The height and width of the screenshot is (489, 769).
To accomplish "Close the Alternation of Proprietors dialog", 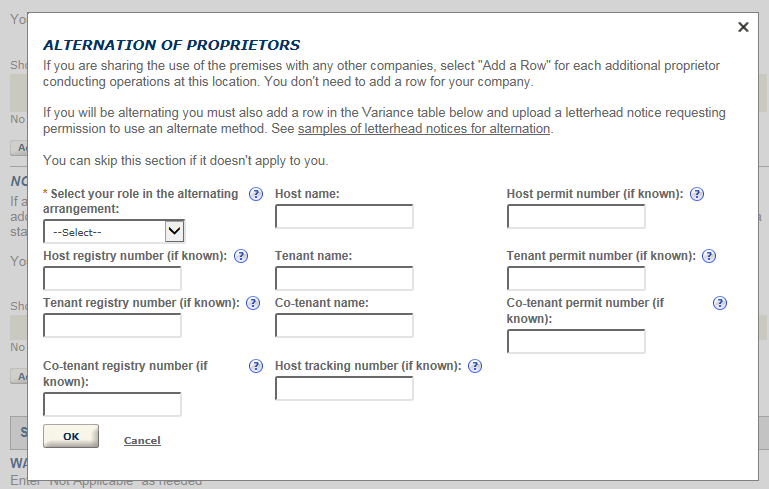I will coord(743,27).
